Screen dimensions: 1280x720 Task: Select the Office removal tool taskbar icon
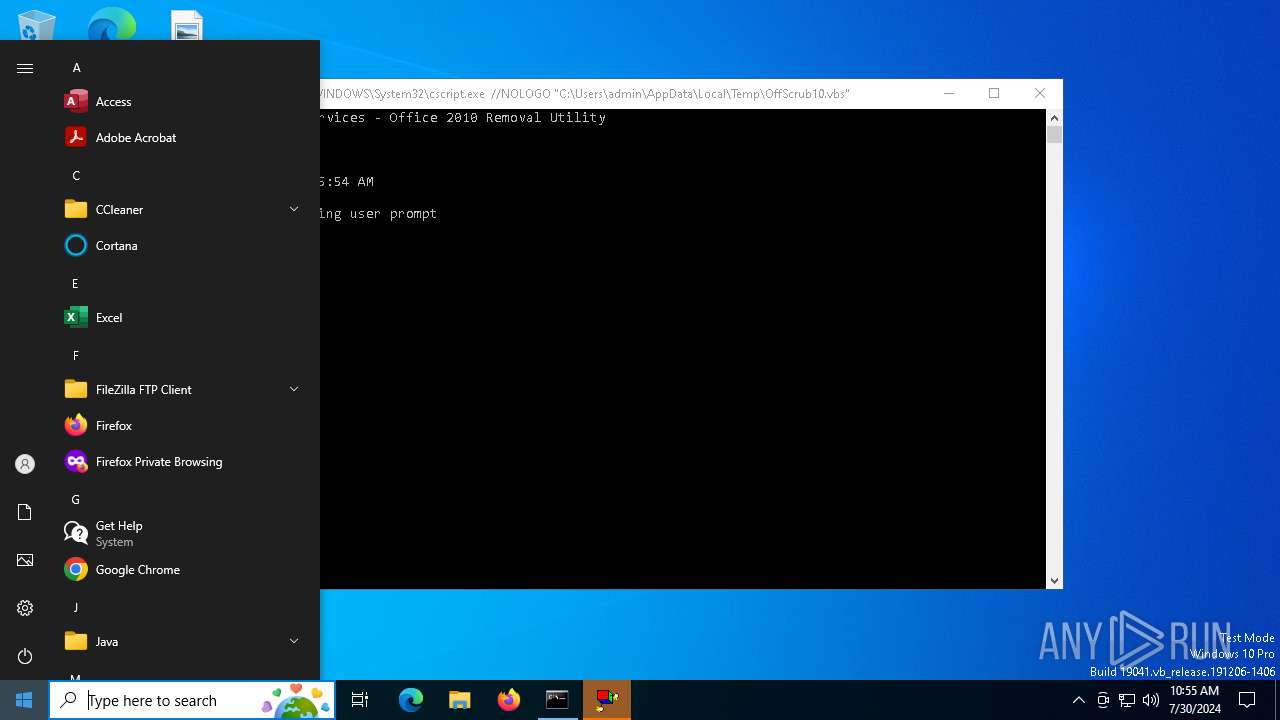[x=606, y=700]
